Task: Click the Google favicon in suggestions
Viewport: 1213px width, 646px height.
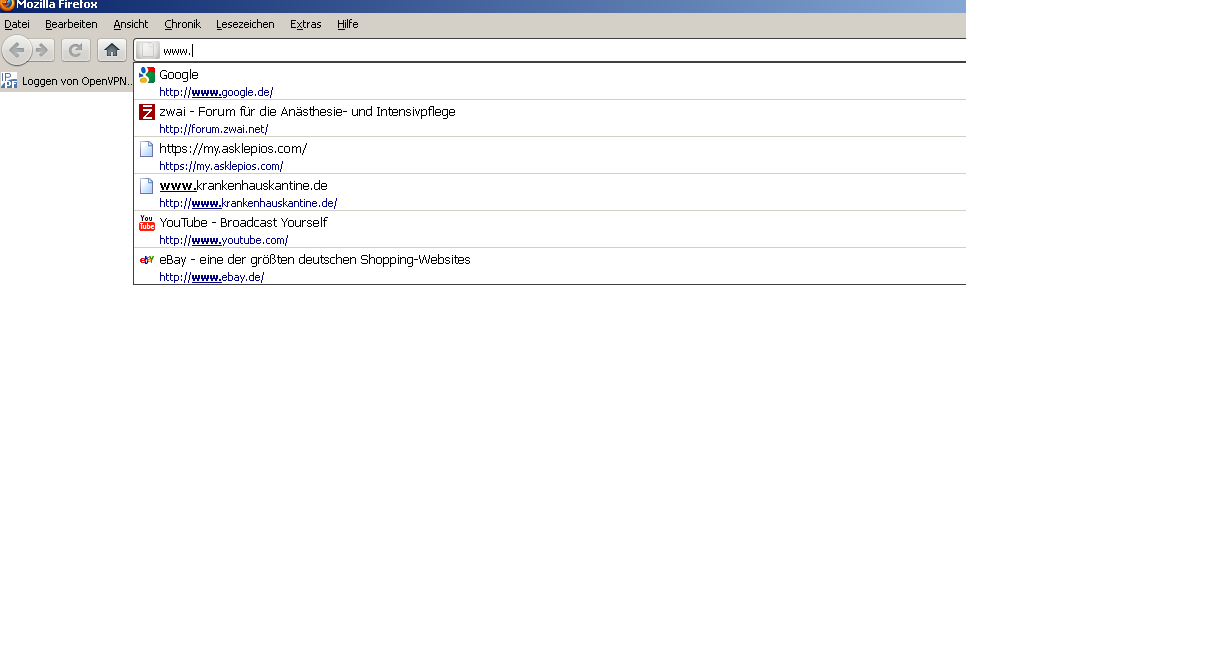Action: 147,75
